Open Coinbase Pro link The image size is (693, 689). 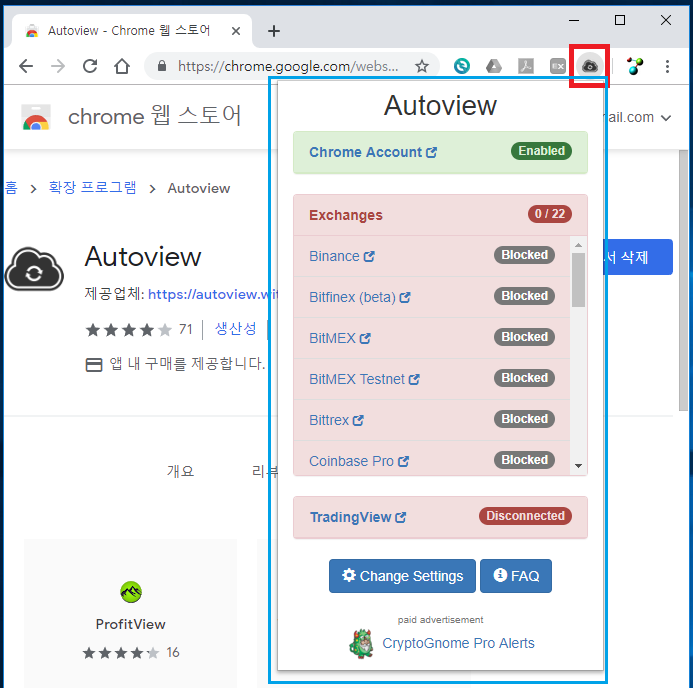(x=358, y=461)
